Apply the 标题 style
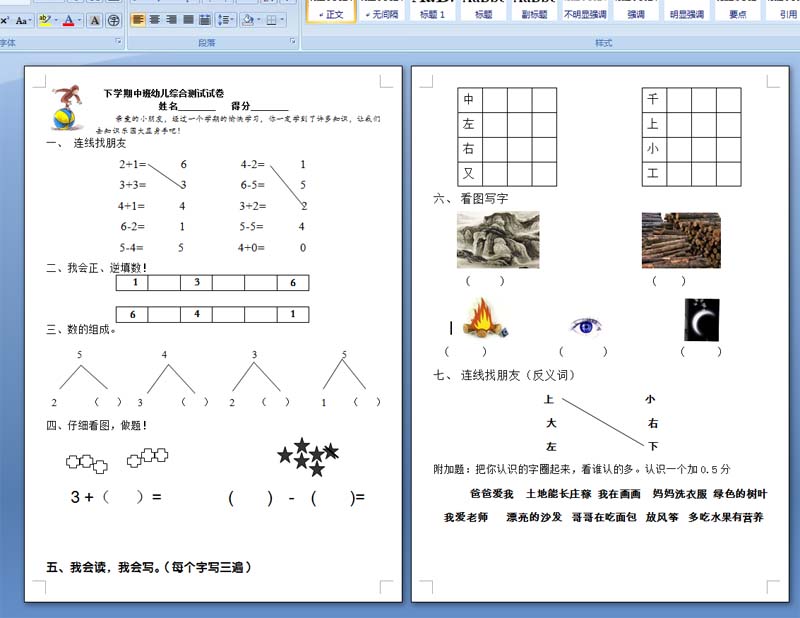The image size is (800, 618). (483, 11)
